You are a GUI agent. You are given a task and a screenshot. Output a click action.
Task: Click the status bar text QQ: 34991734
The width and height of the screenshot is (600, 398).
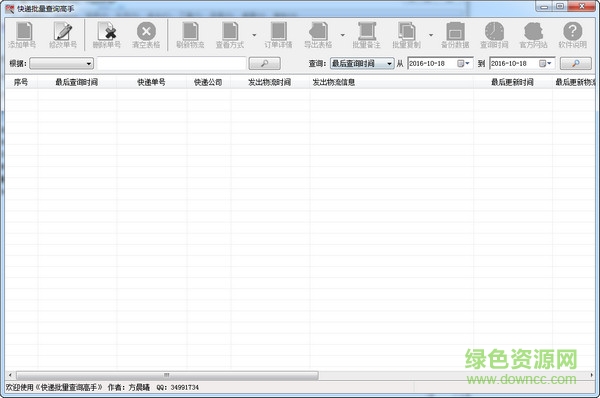[178, 388]
